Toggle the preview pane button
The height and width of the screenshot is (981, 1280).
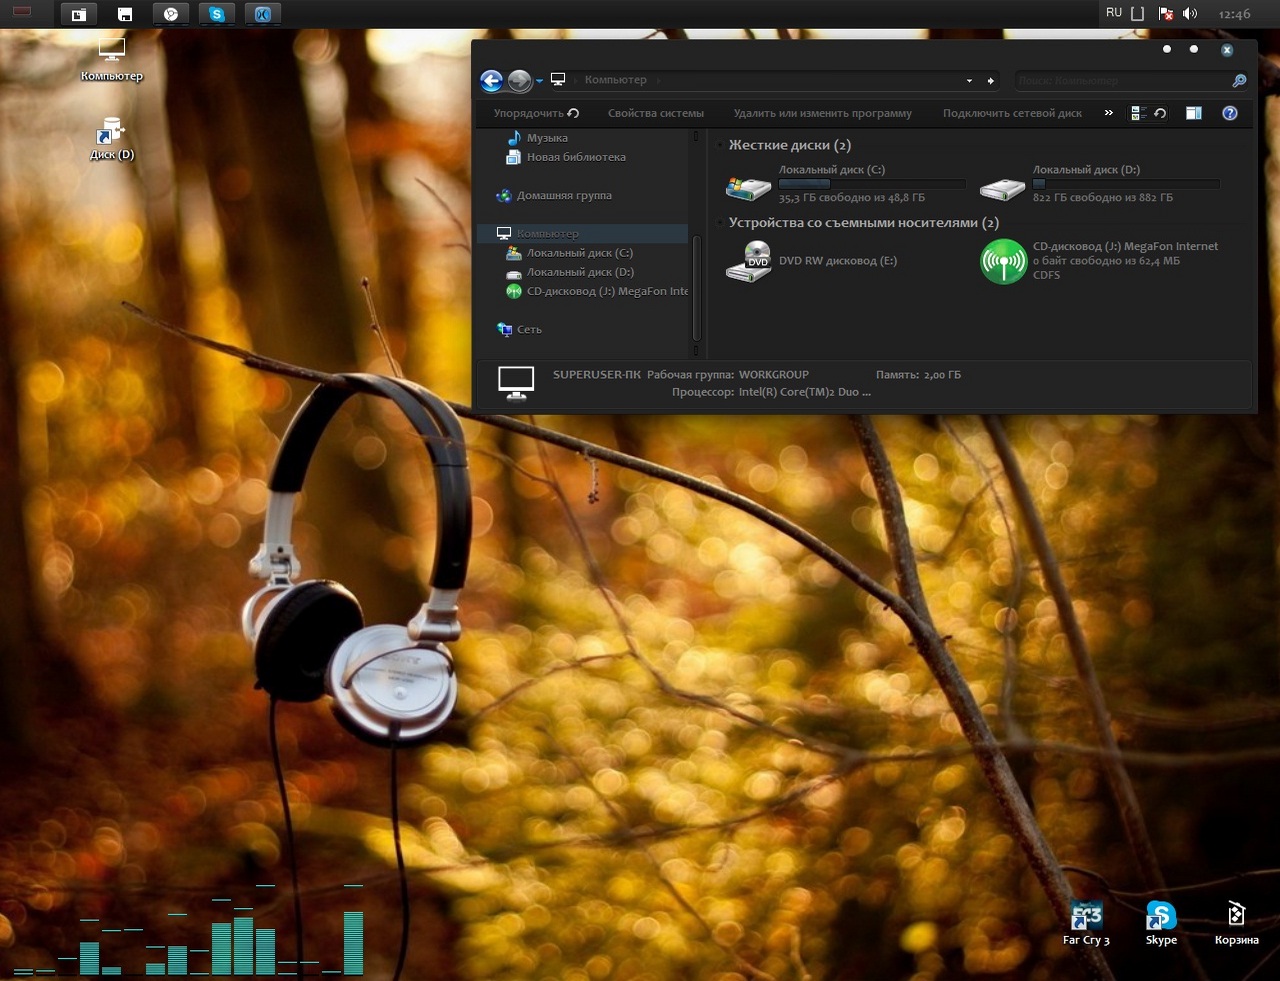(x=1193, y=113)
